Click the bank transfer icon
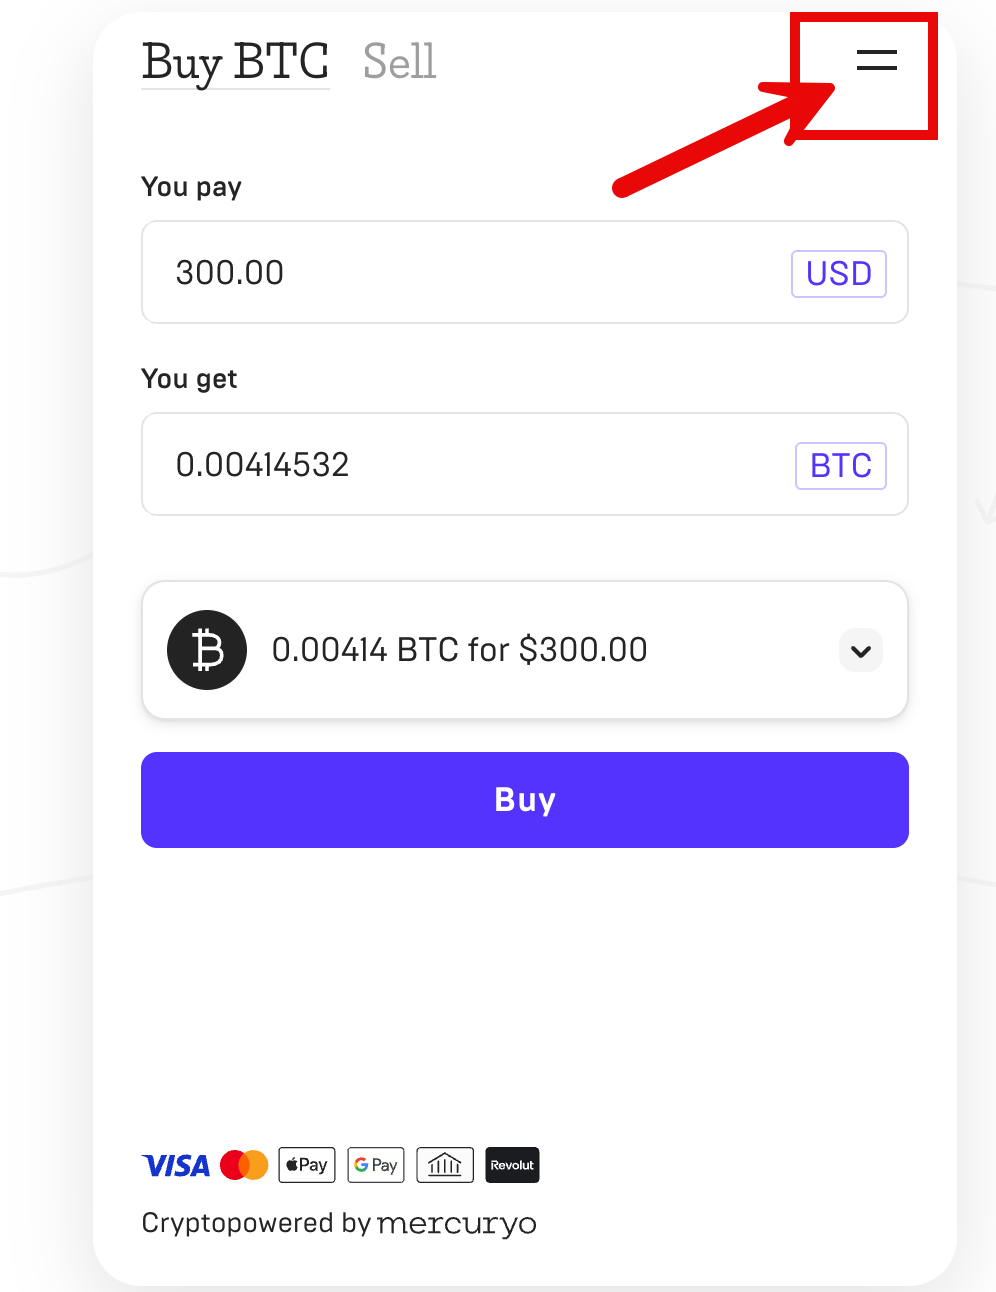Image resolution: width=996 pixels, height=1292 pixels. (445, 1165)
